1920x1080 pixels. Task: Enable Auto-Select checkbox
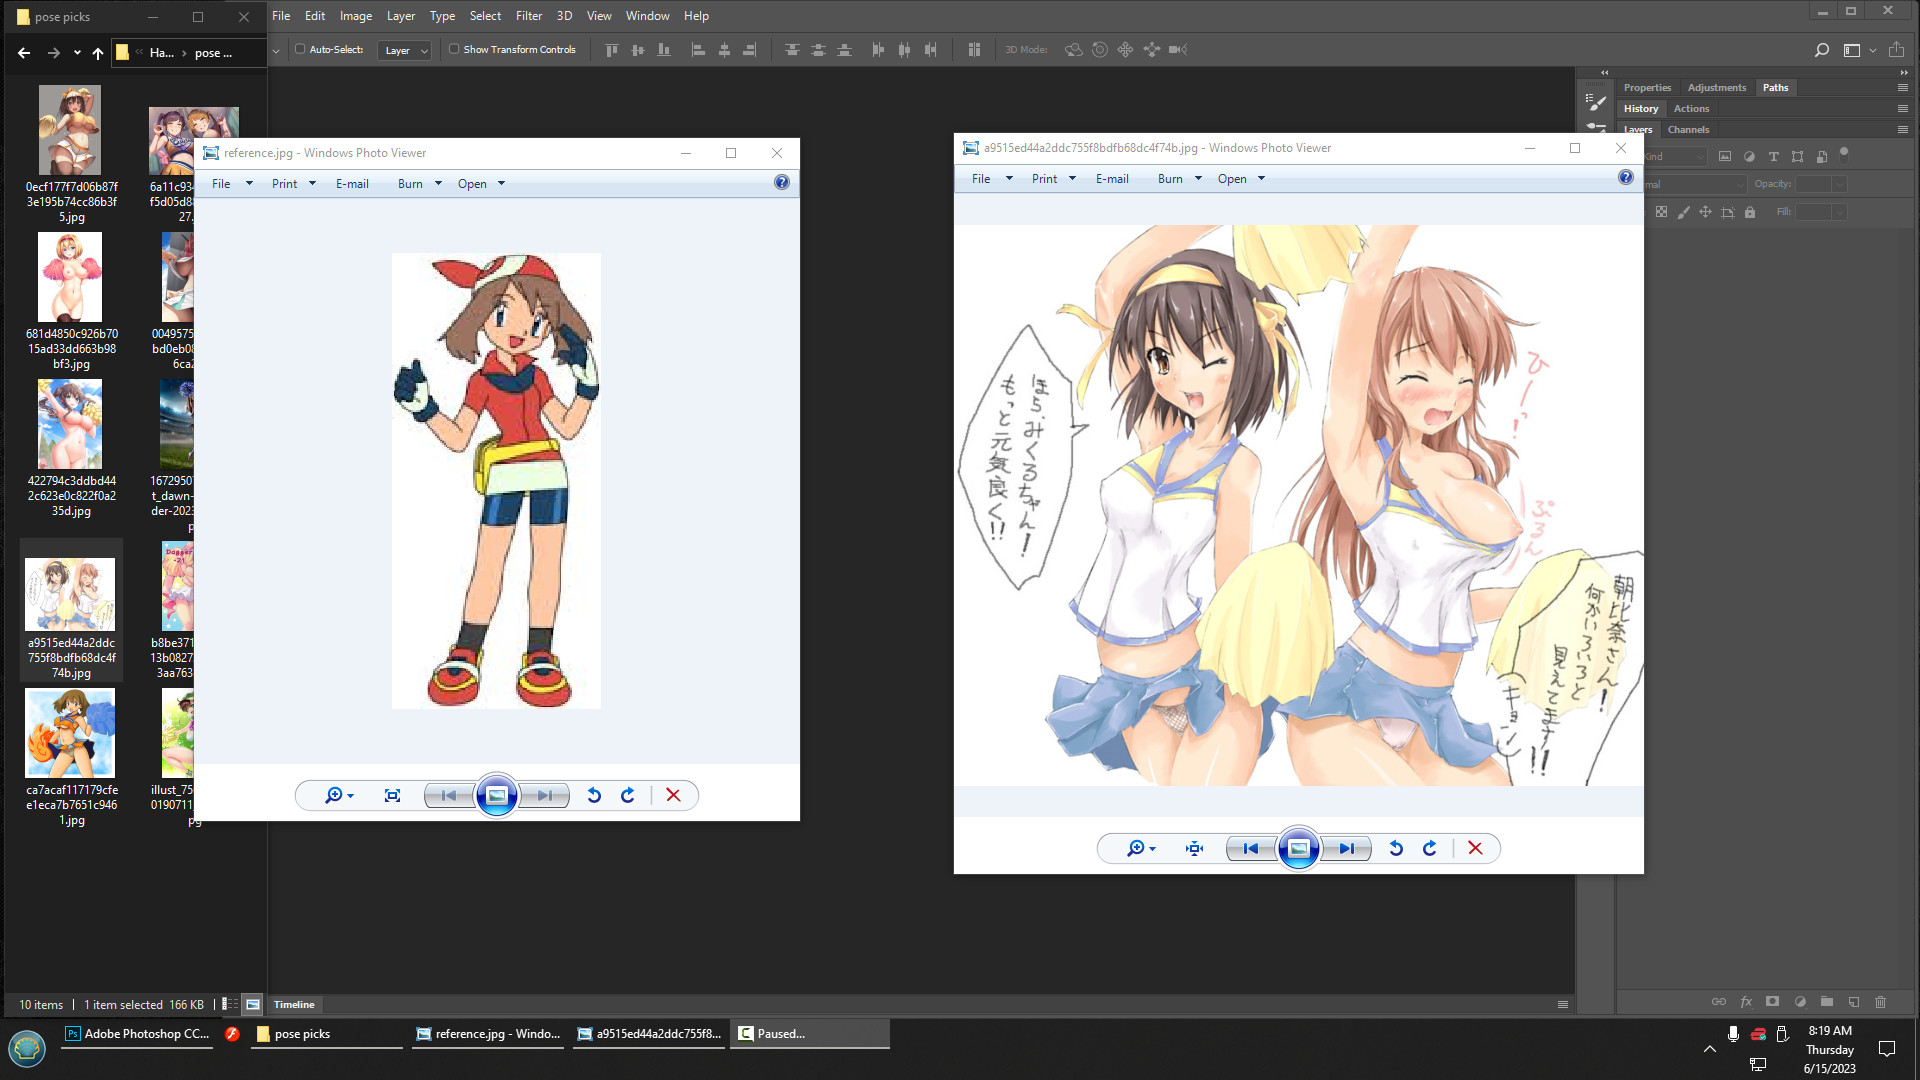(300, 49)
